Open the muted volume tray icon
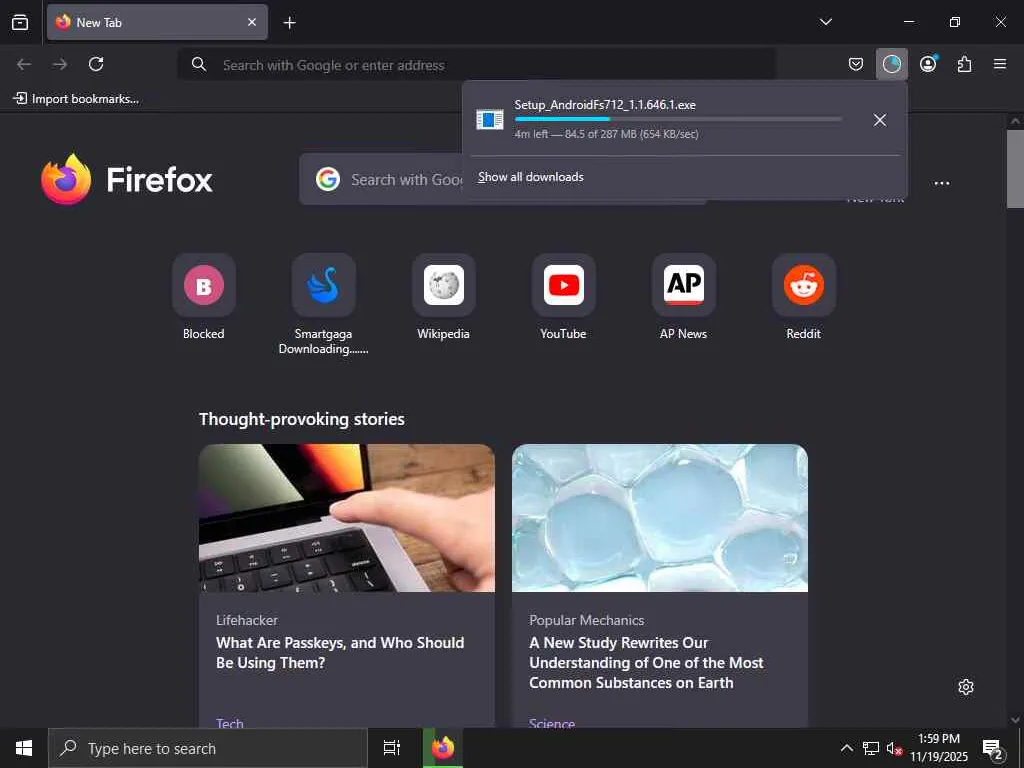The width and height of the screenshot is (1024, 768). tap(894, 748)
